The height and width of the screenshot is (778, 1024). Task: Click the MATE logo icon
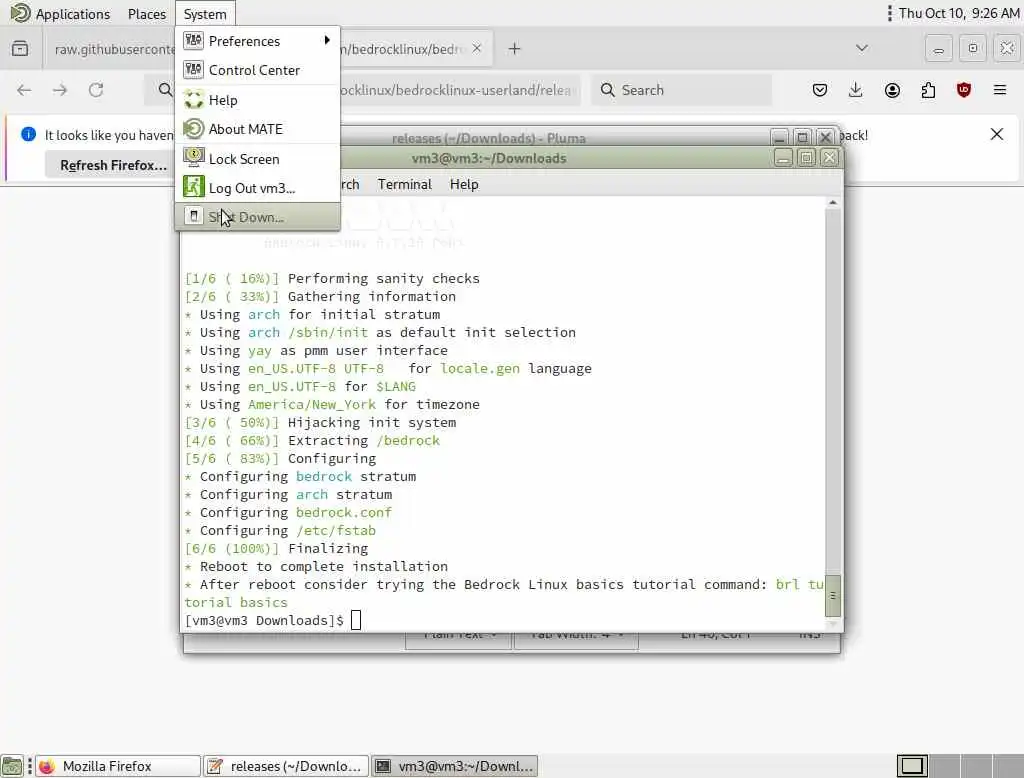click(x=20, y=13)
